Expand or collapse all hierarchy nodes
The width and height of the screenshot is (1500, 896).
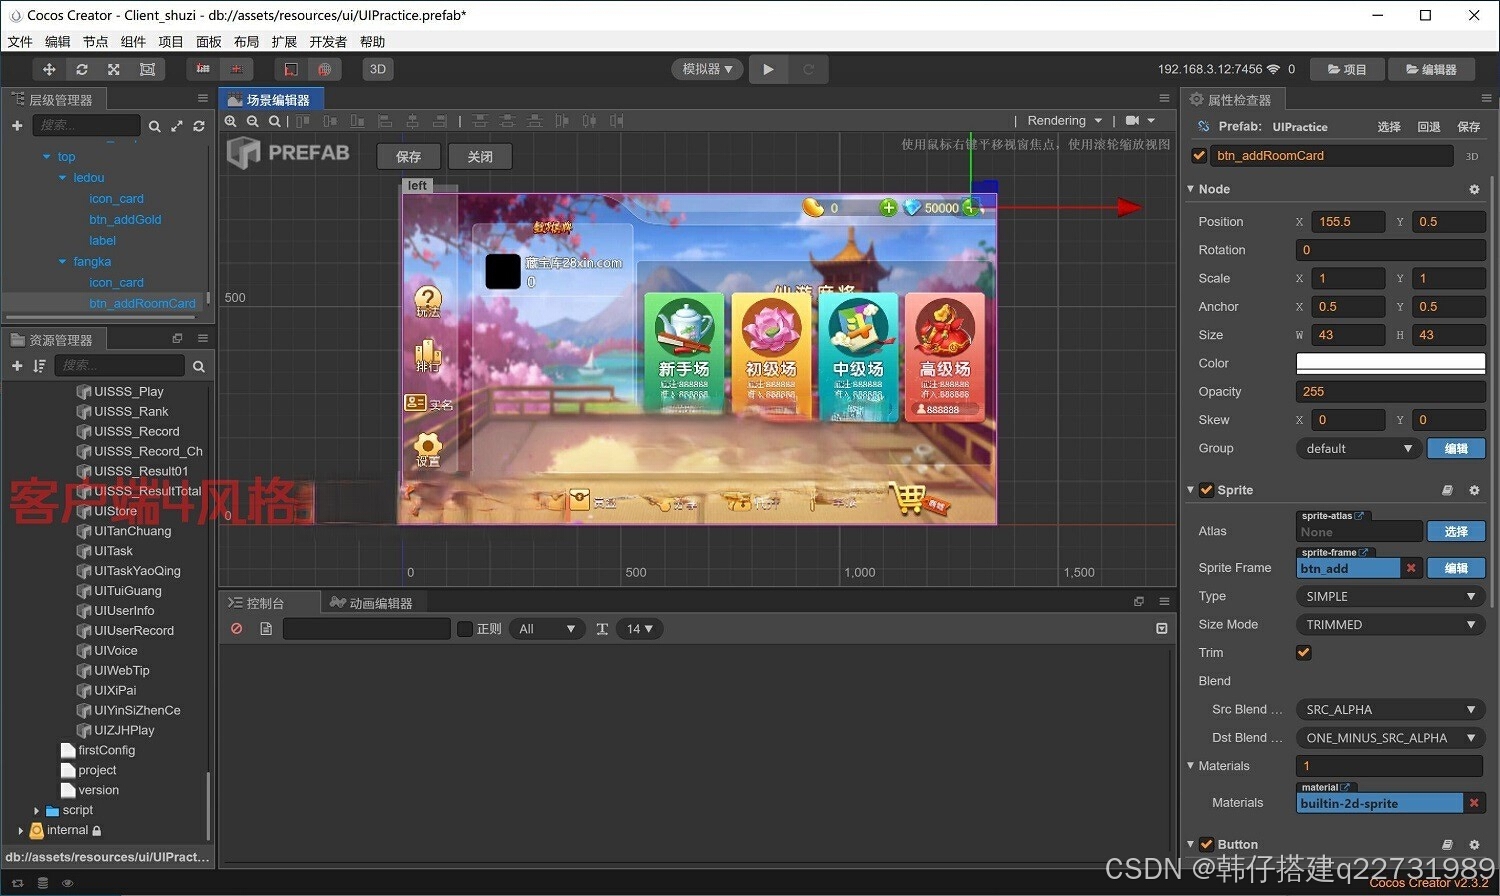pyautogui.click(x=177, y=126)
